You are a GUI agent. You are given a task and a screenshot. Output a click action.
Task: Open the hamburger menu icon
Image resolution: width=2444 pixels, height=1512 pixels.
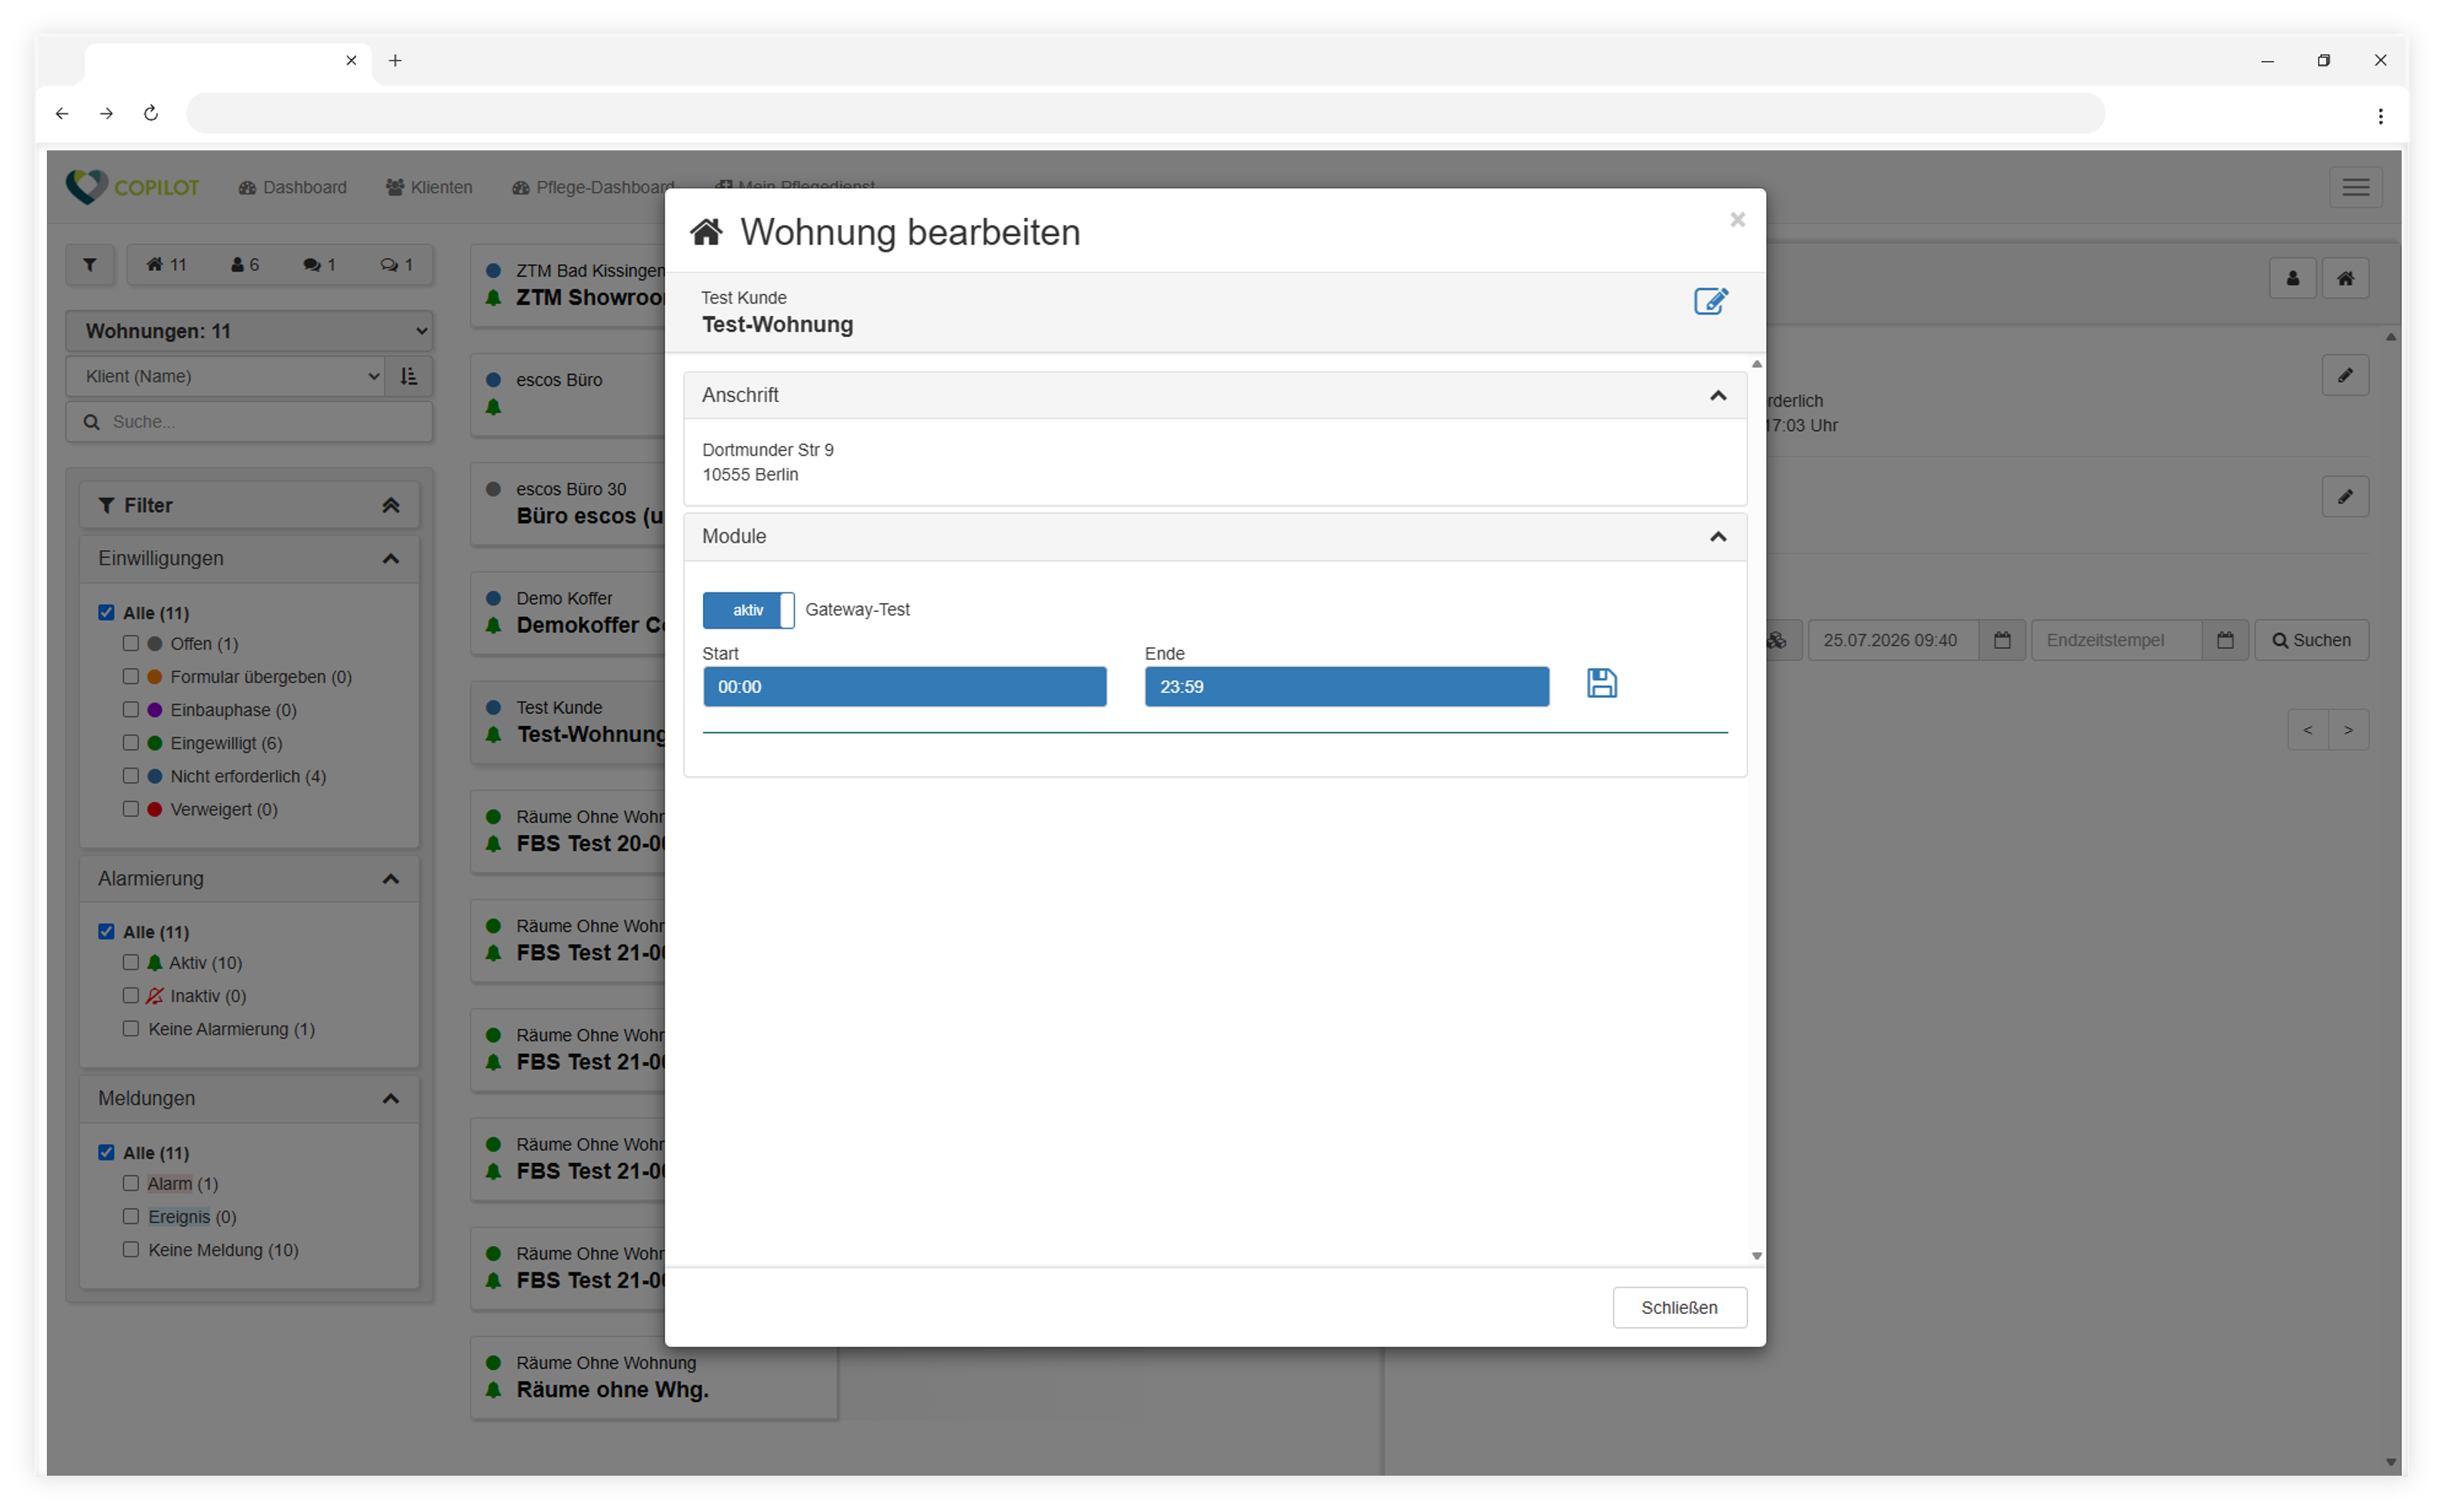coord(2355,187)
